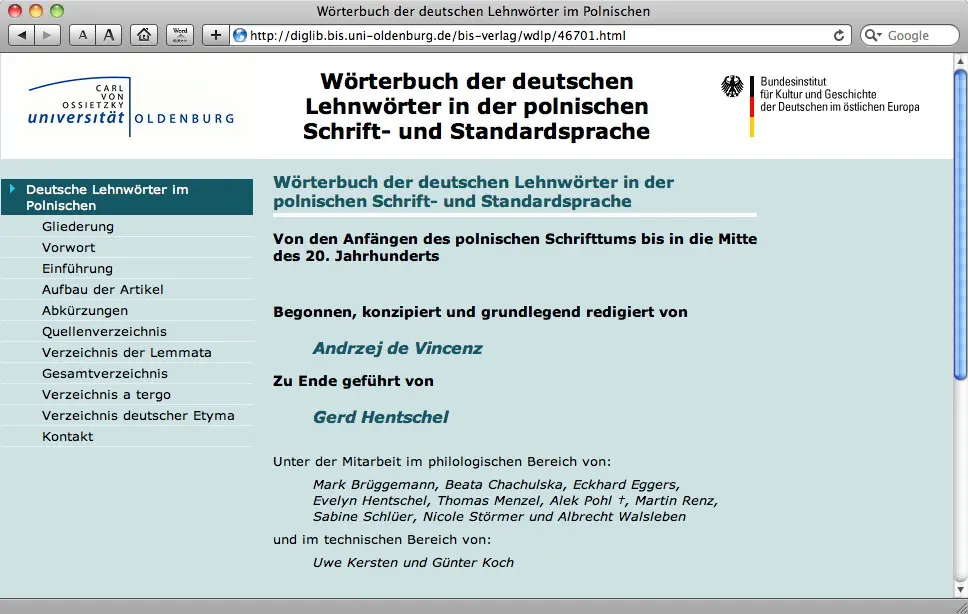The width and height of the screenshot is (968, 614).
Task: Add bookmark with plus button
Action: (x=215, y=35)
